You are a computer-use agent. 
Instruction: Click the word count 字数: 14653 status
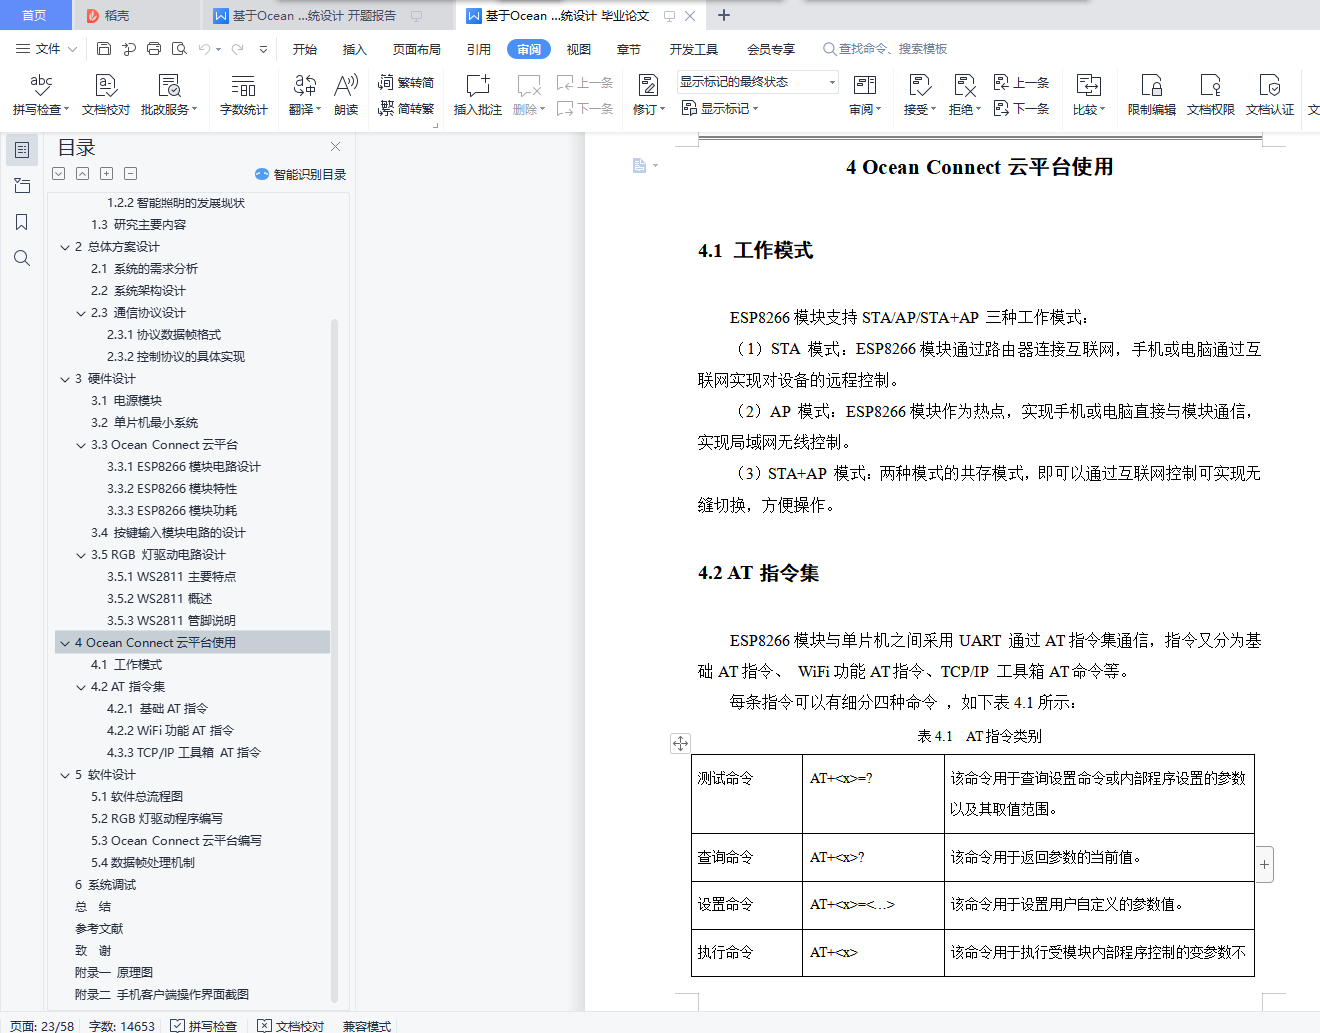click(122, 1025)
